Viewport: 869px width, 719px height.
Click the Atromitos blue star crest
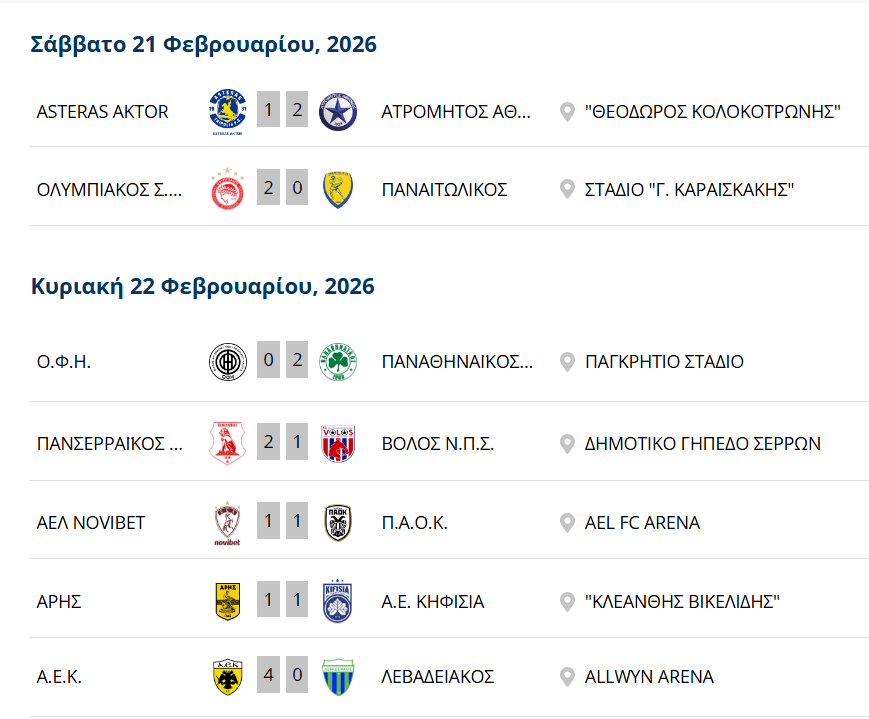pos(338,111)
